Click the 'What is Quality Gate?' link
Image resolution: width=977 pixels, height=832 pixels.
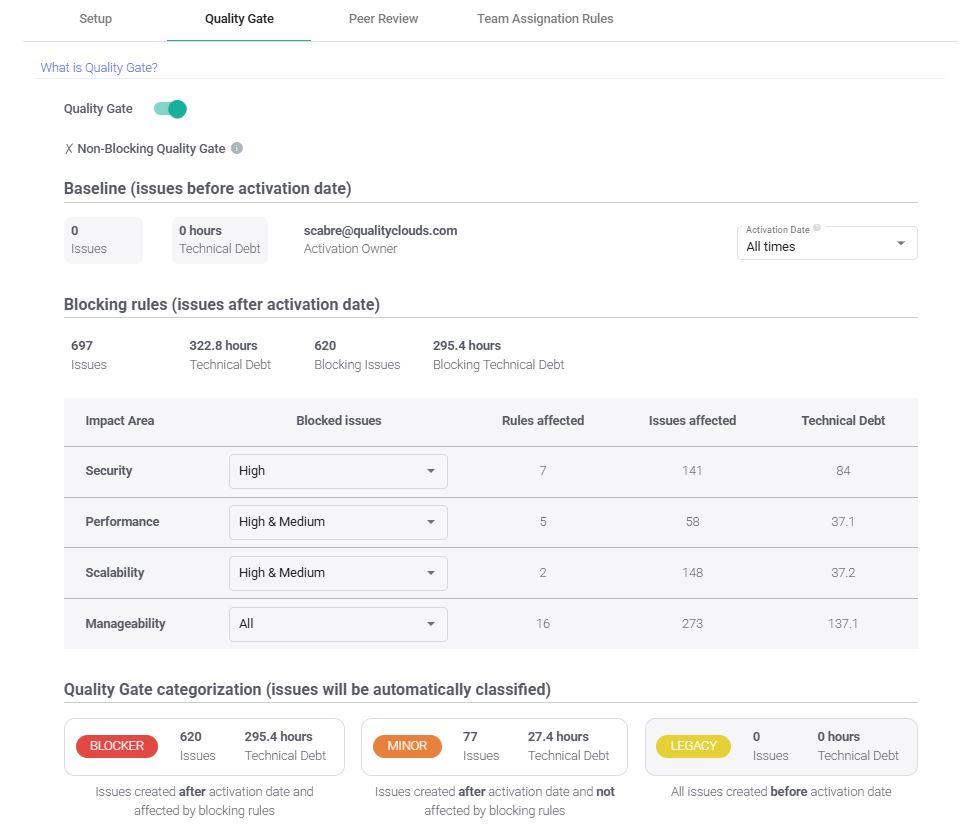coord(99,68)
